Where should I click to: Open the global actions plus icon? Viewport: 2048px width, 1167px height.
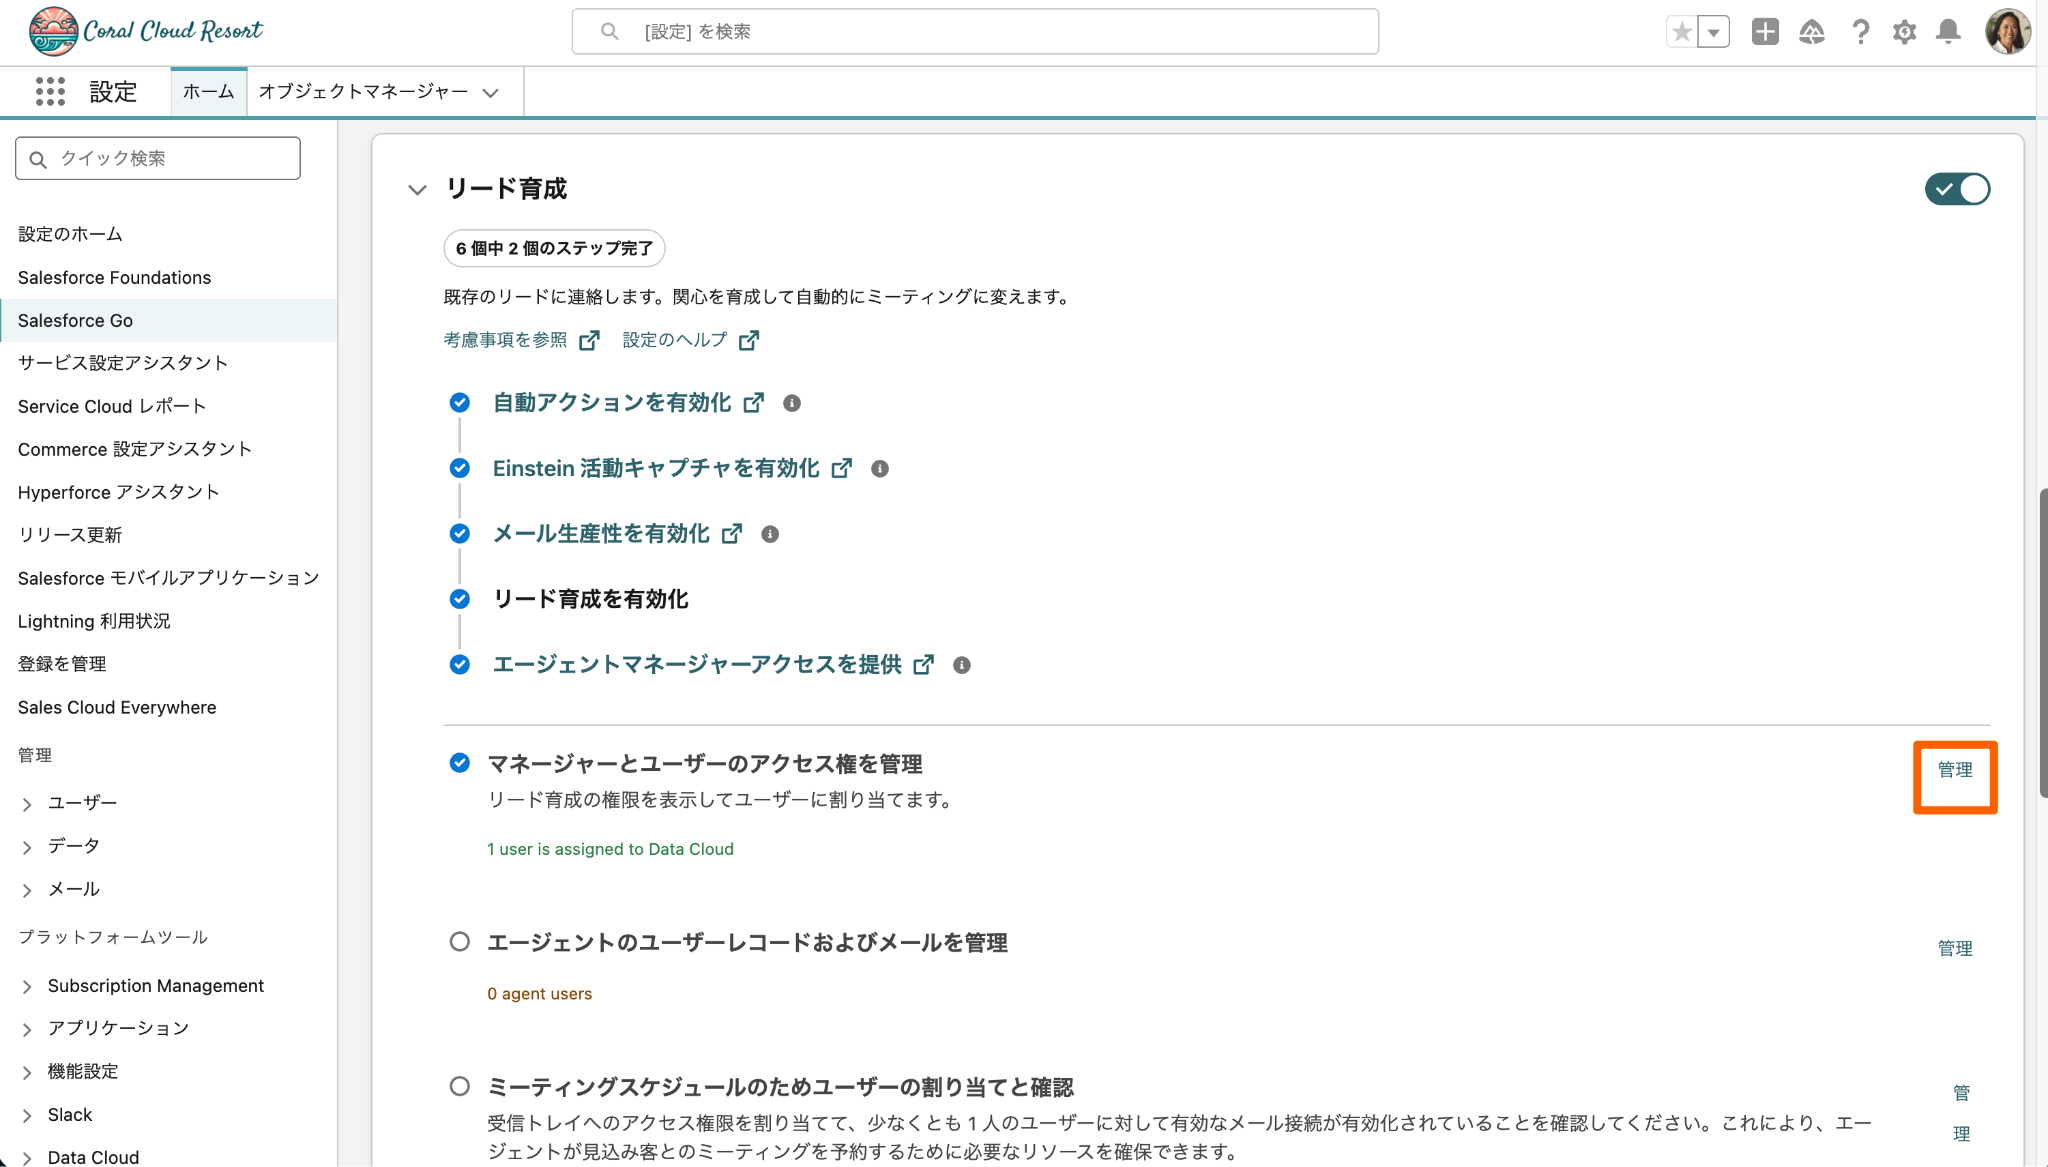[x=1765, y=32]
